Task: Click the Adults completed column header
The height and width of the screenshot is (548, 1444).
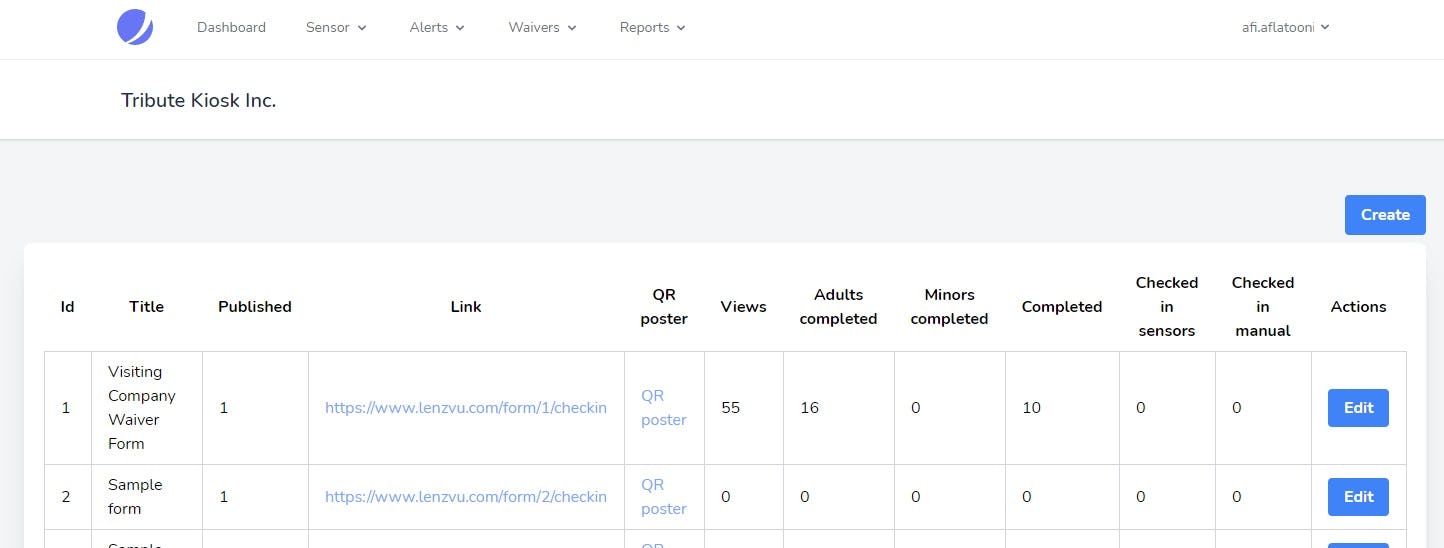Action: (x=838, y=307)
